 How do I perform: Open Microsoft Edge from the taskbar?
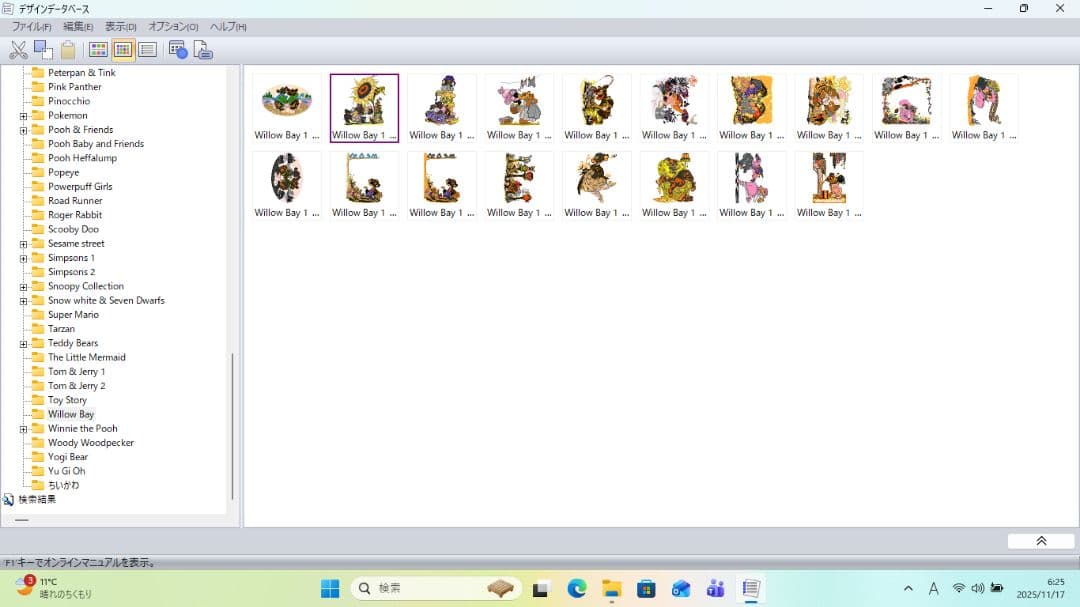[577, 589]
